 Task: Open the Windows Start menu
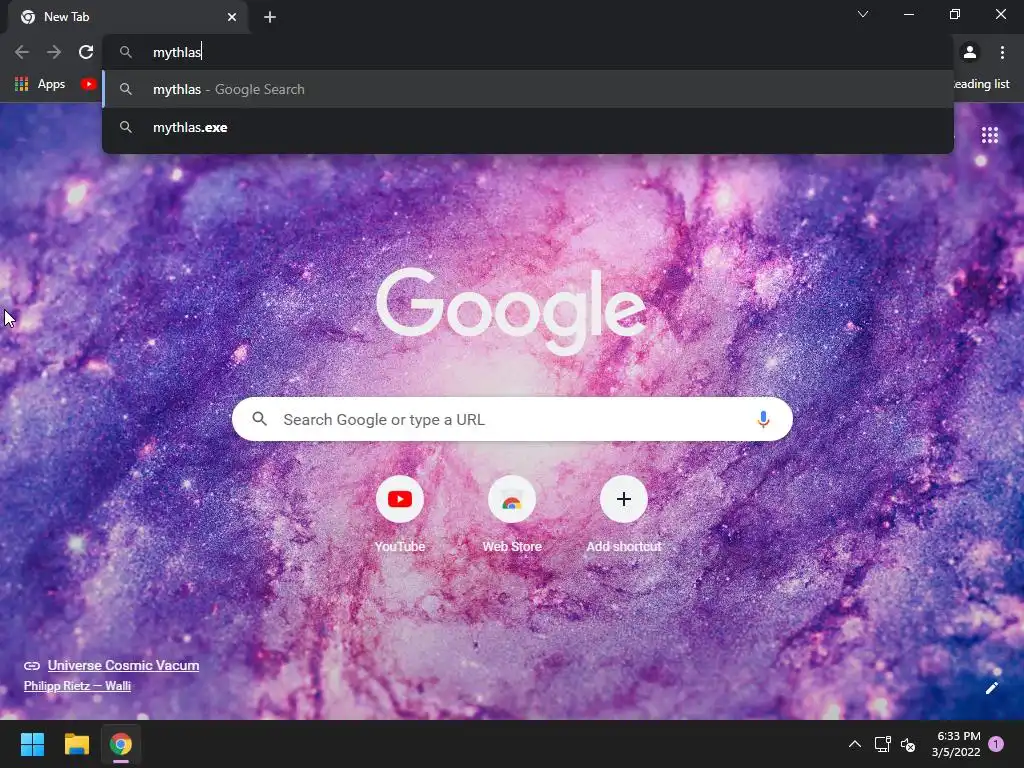(32, 744)
